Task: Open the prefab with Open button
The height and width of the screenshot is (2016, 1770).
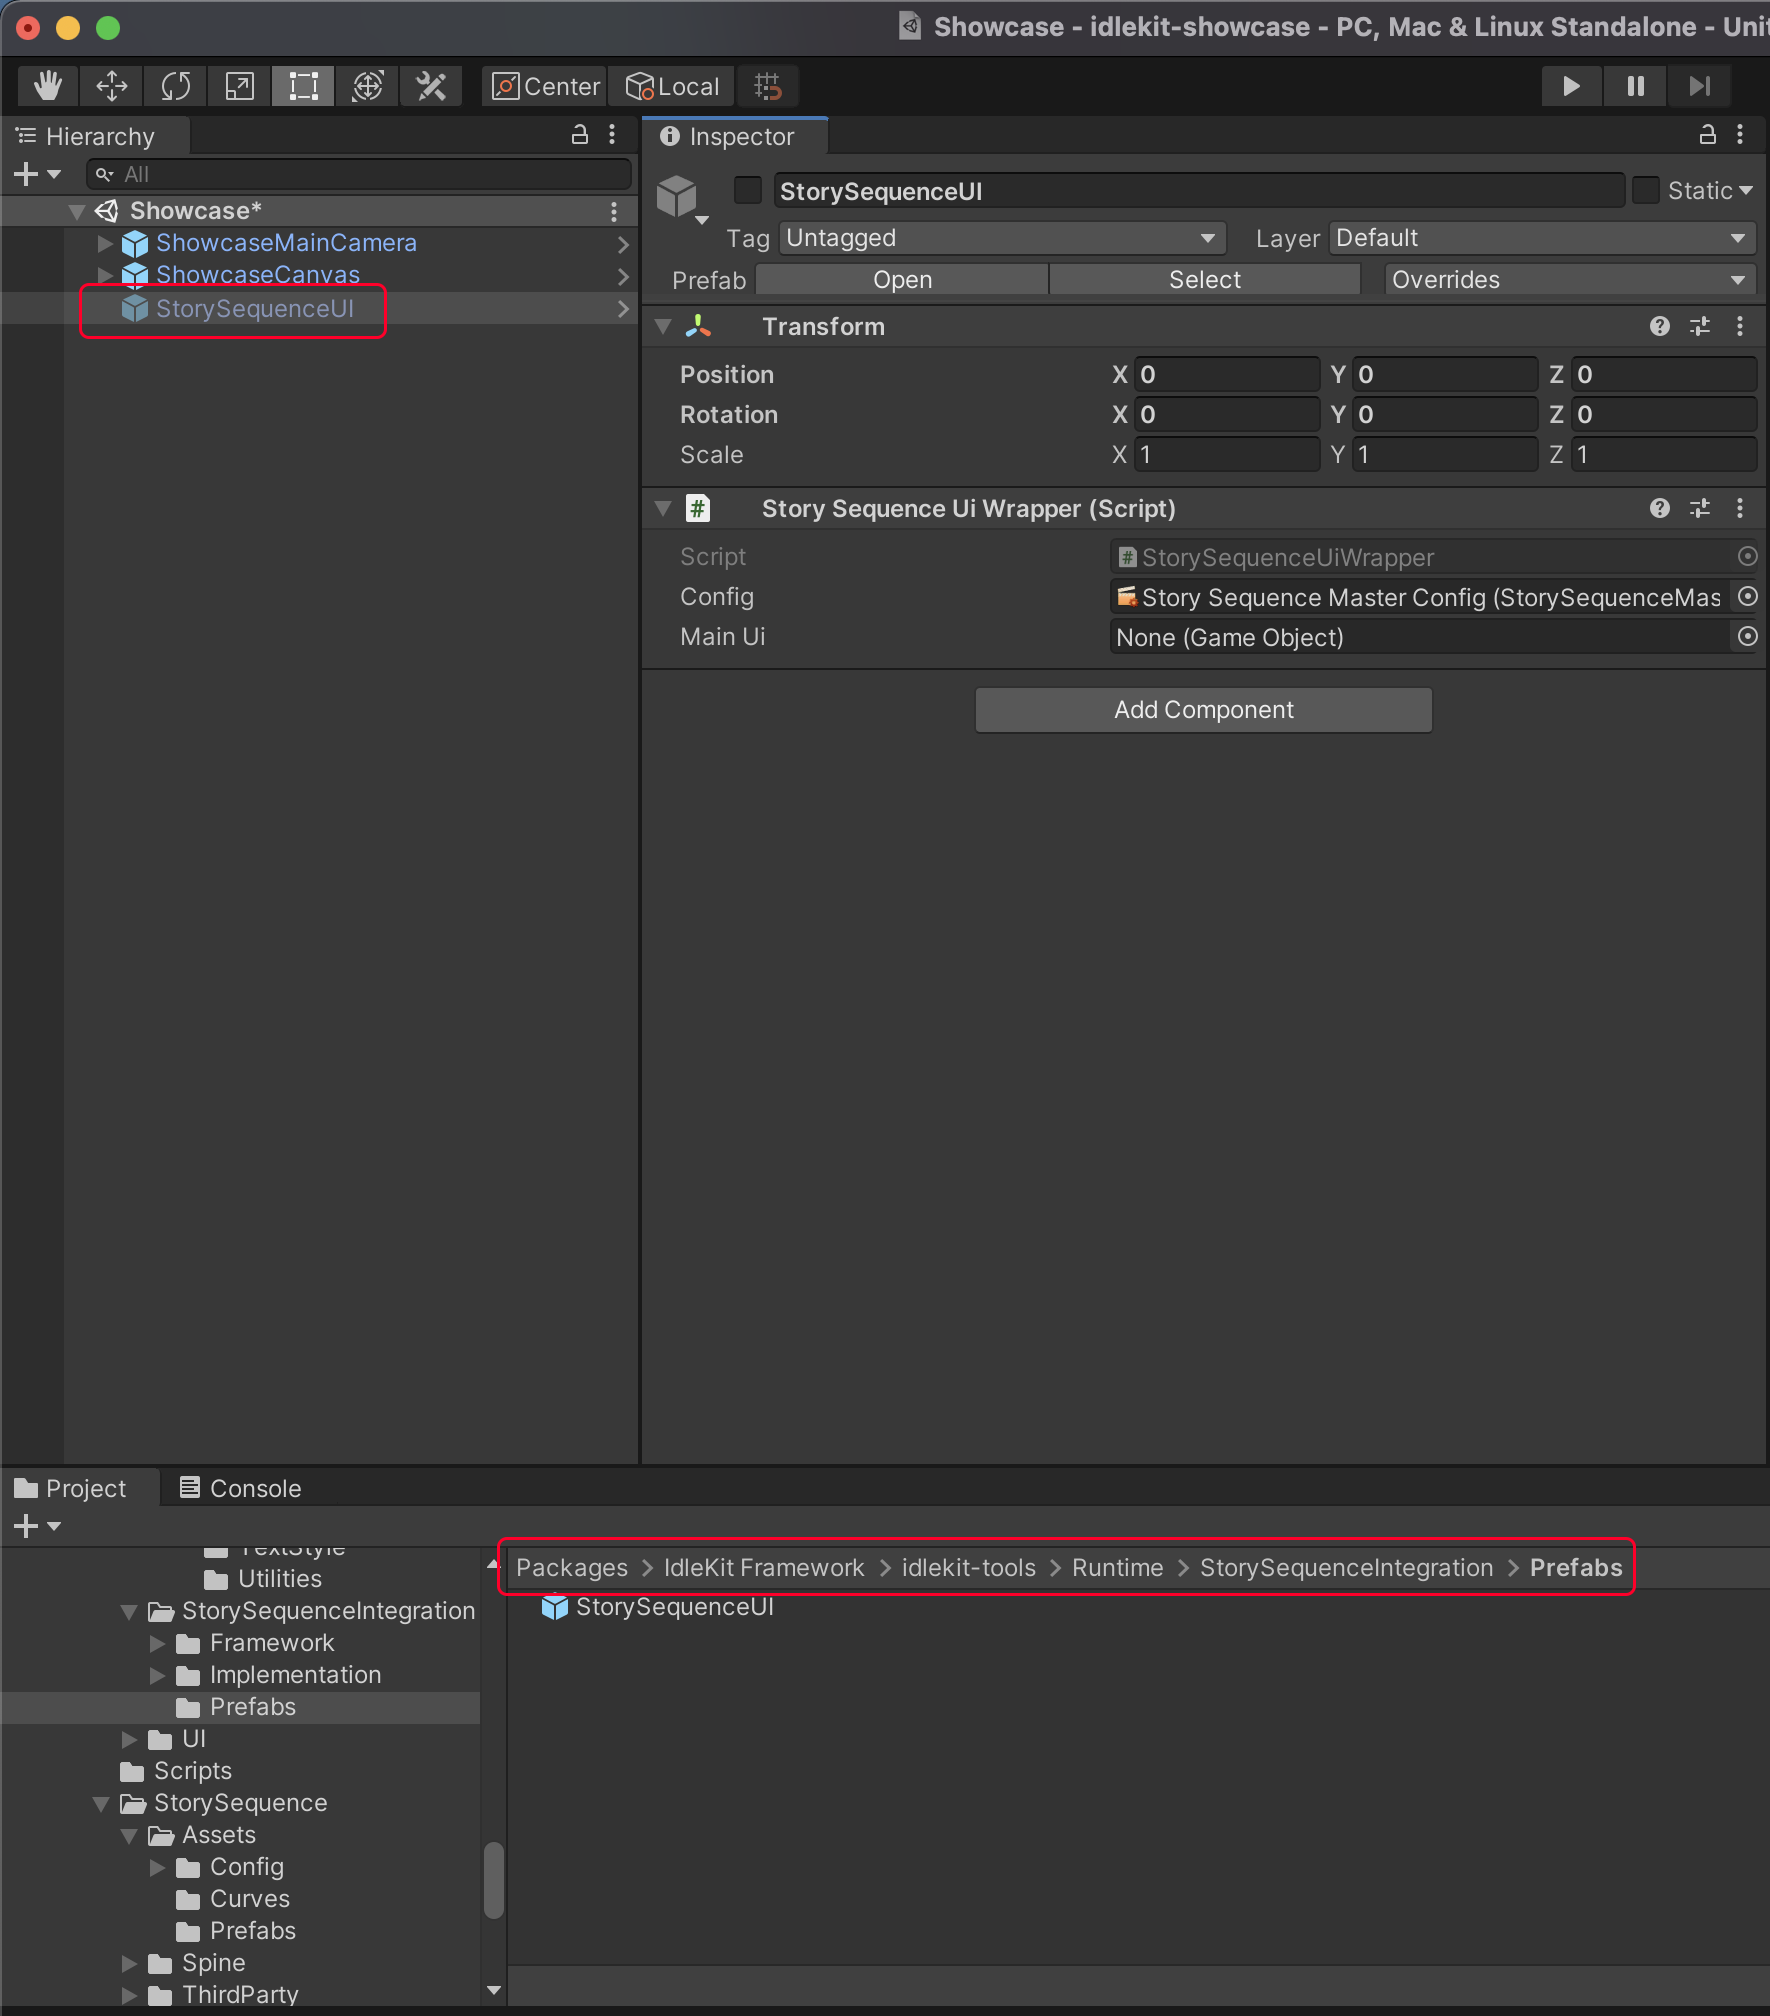Action: [902, 280]
